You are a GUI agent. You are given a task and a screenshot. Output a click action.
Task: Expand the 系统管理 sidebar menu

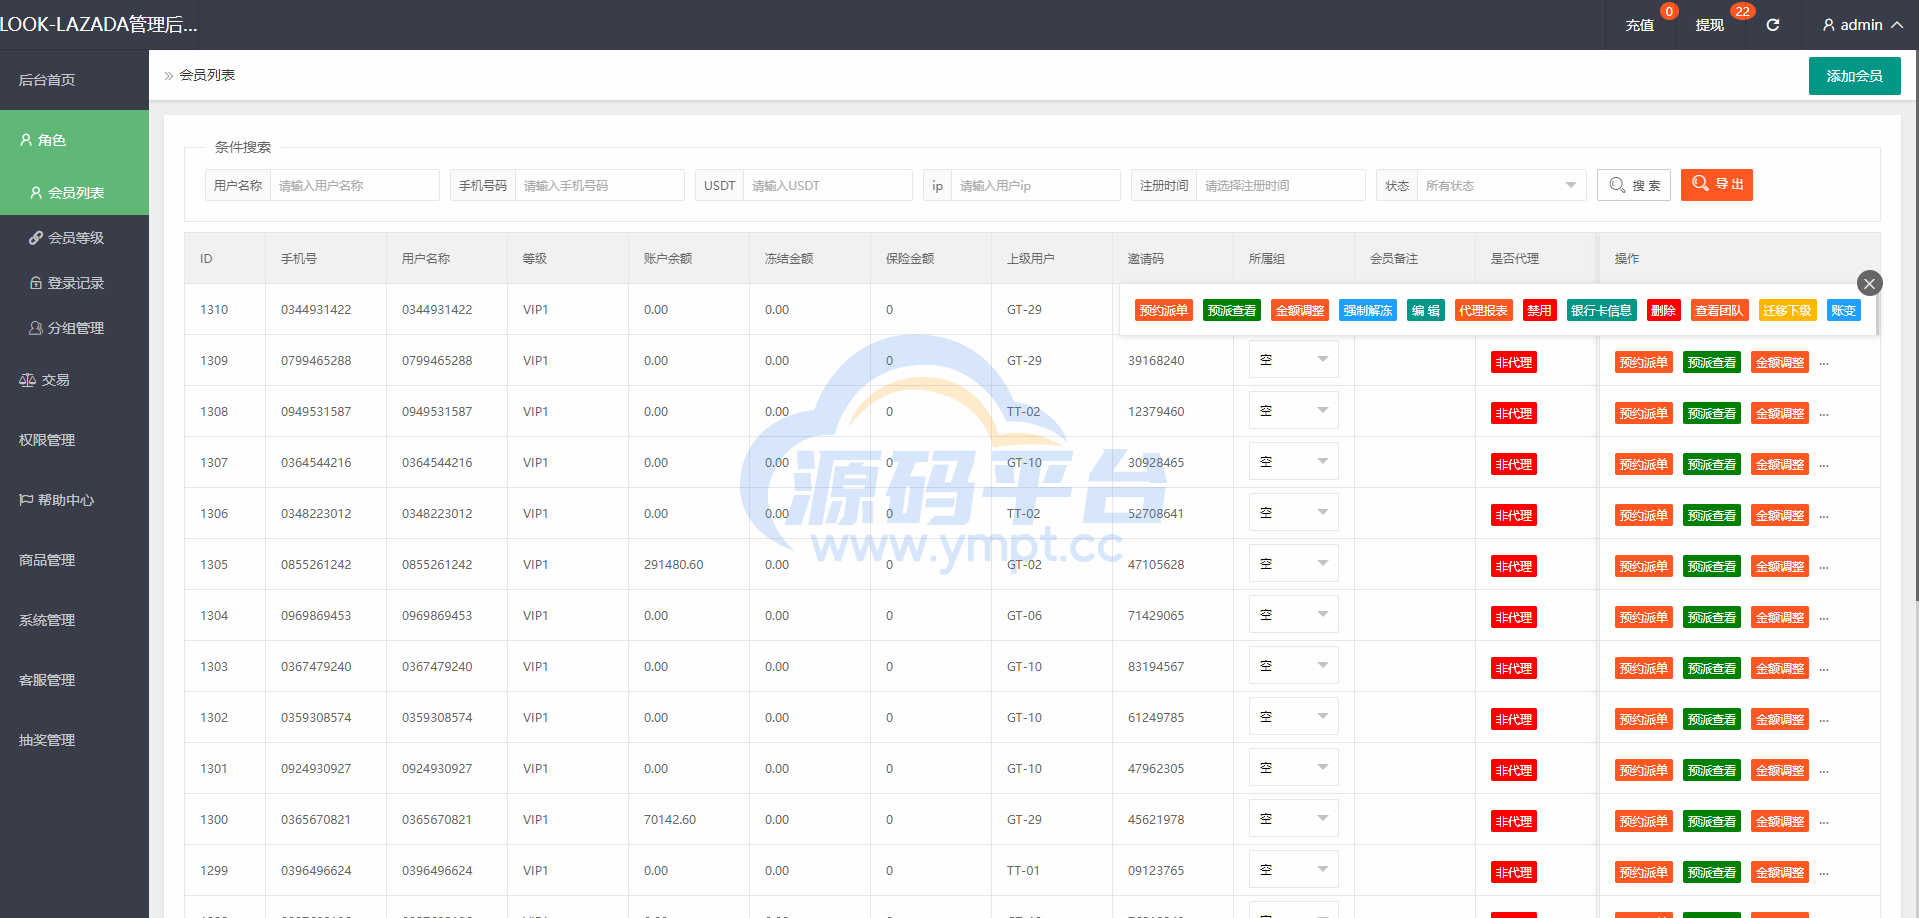(x=74, y=620)
